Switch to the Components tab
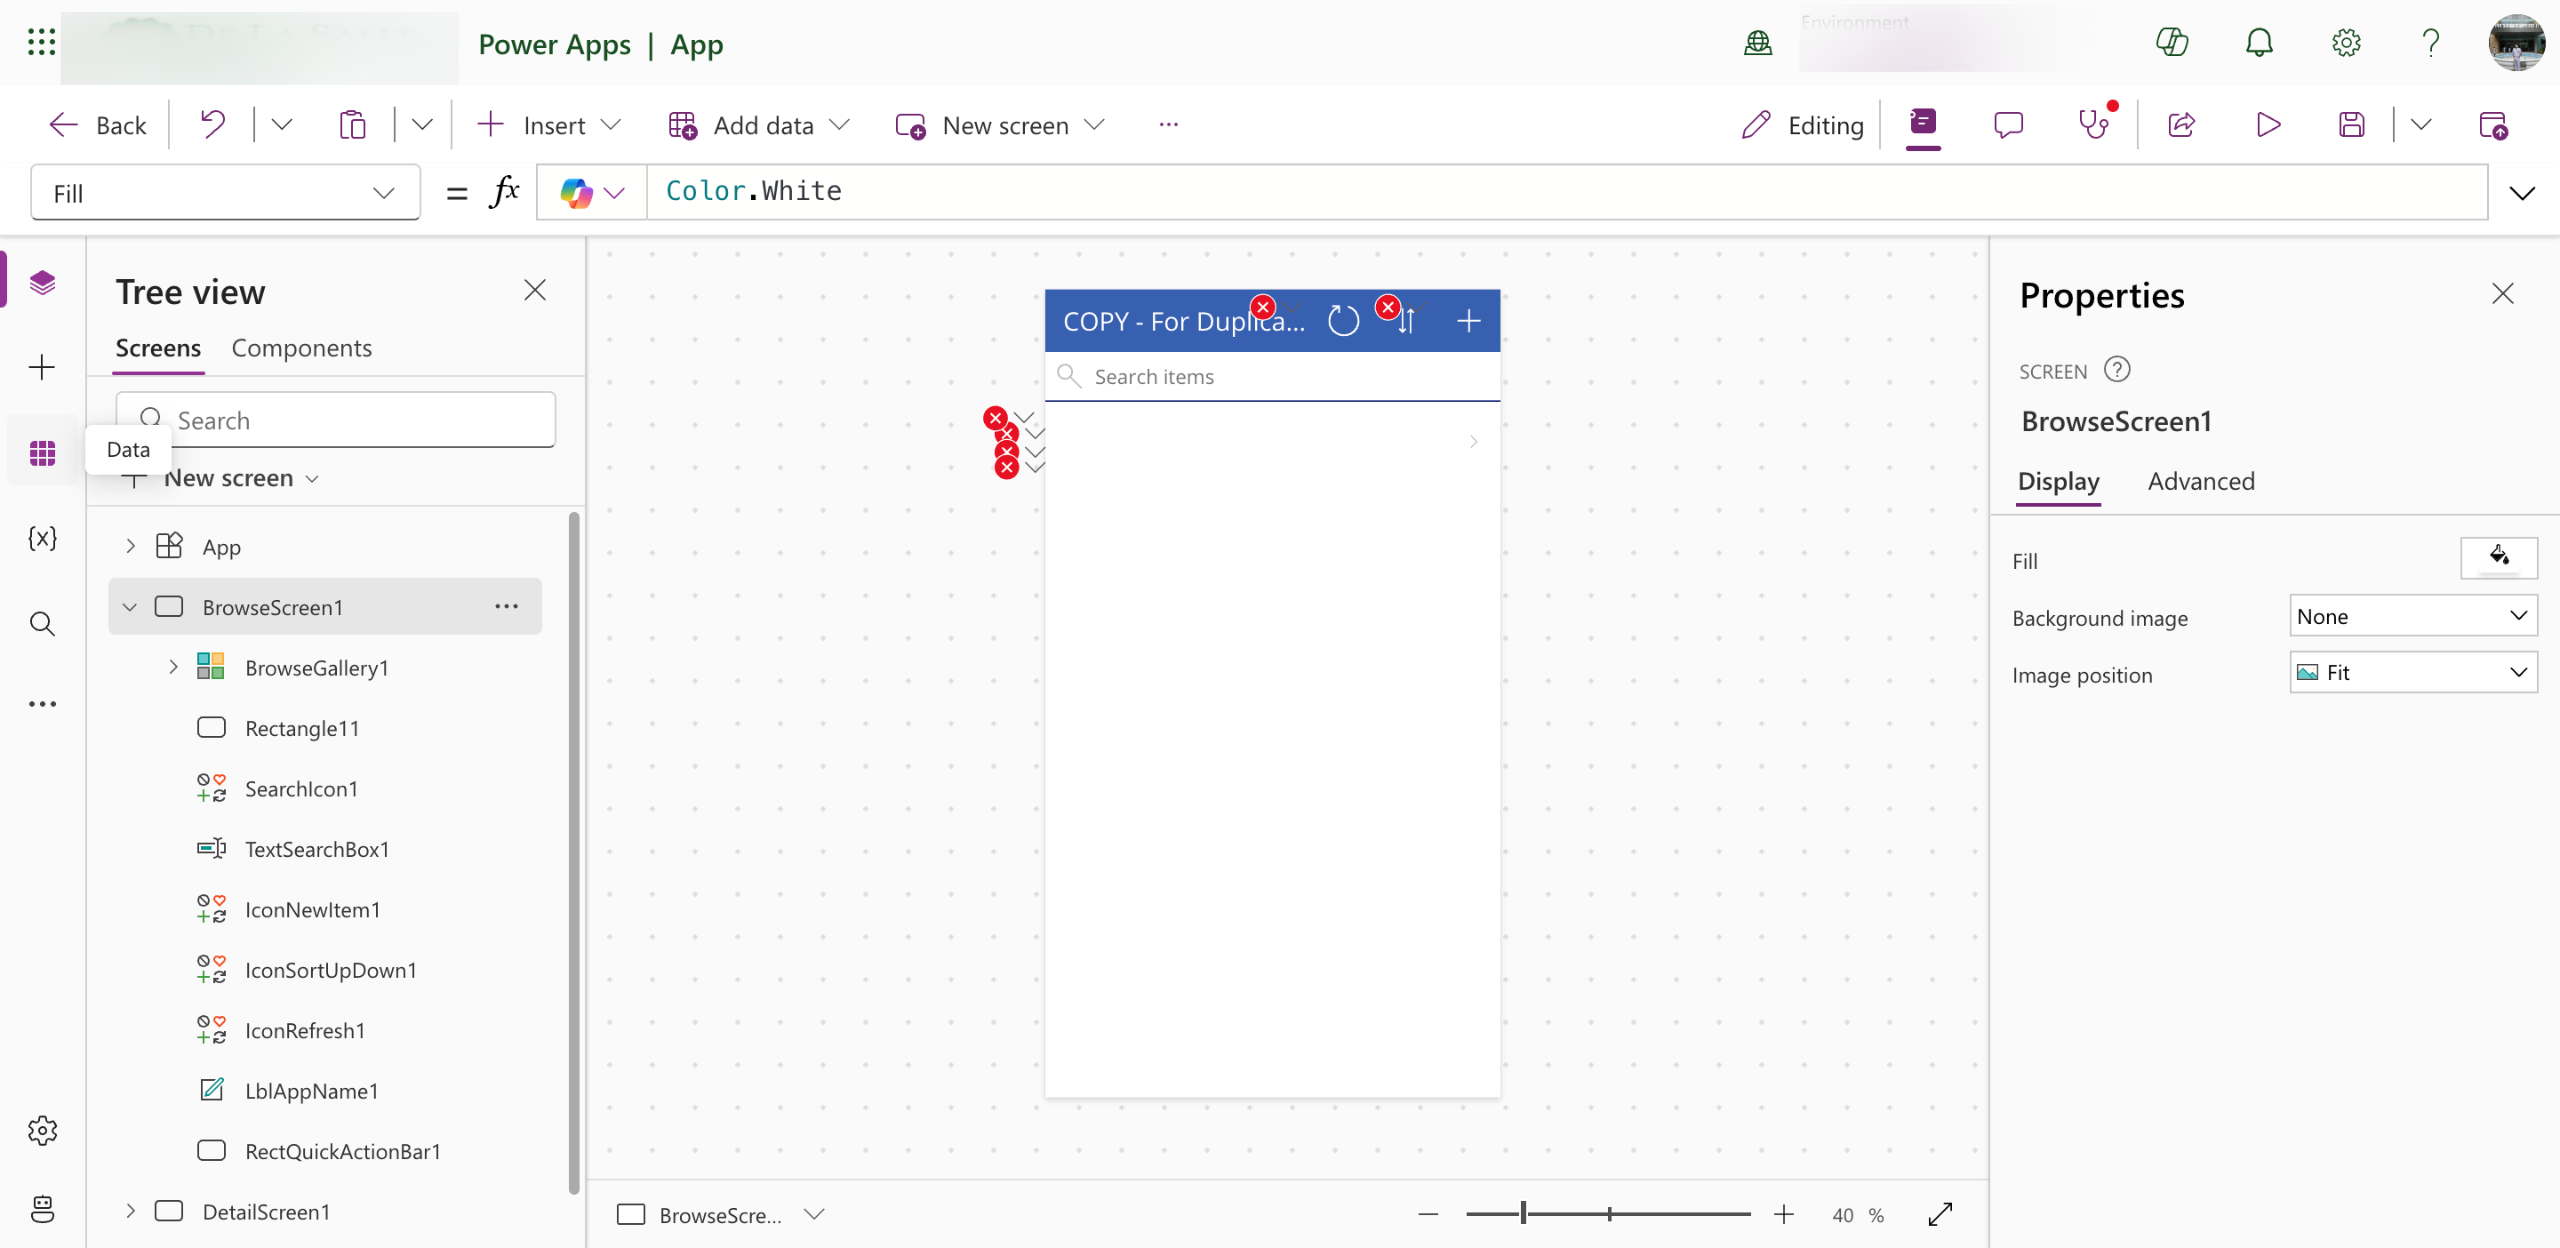This screenshot has height=1248, width=2560. 301,348
